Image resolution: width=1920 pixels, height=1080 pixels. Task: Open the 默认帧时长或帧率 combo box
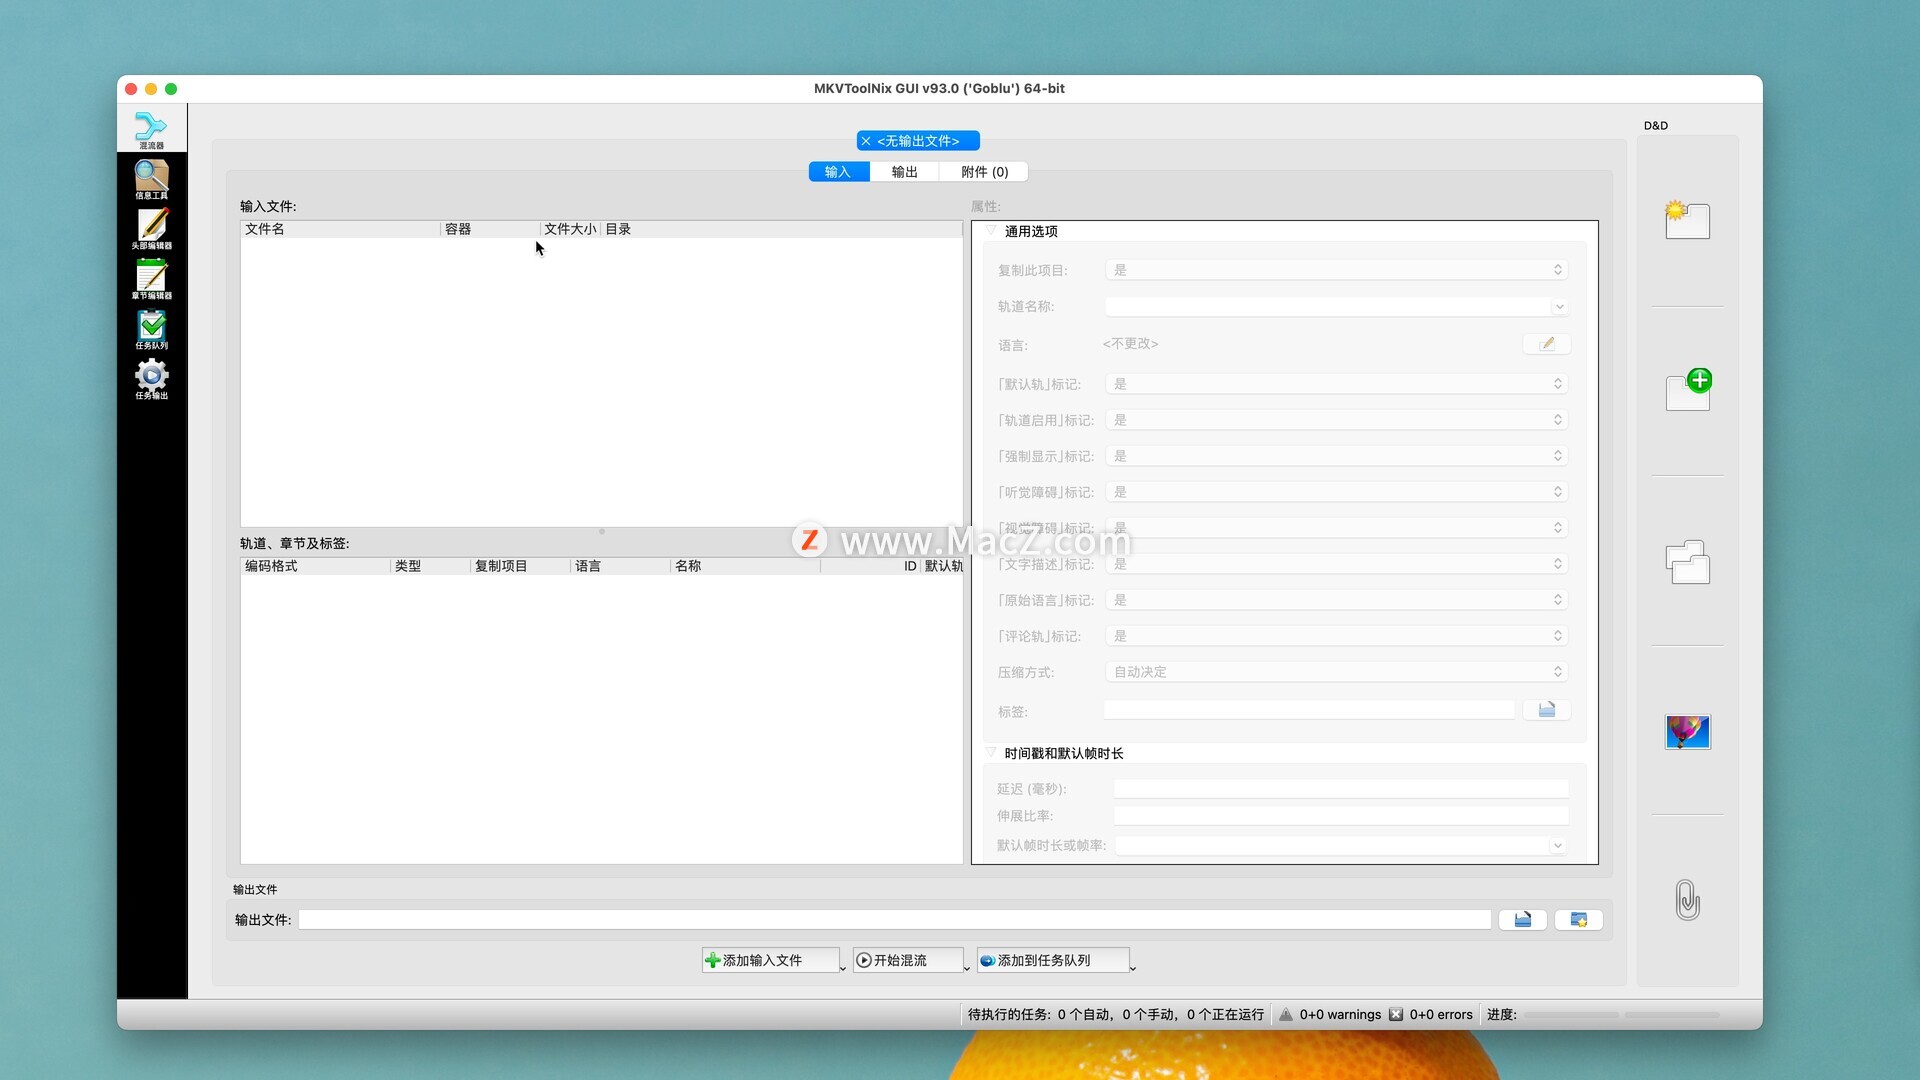(x=1340, y=846)
